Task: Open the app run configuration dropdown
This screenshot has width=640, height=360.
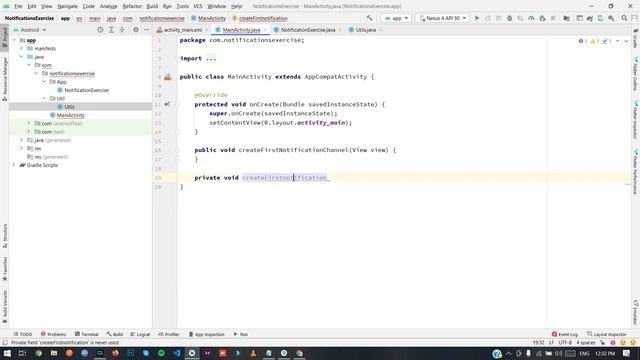Action: pyautogui.click(x=396, y=18)
